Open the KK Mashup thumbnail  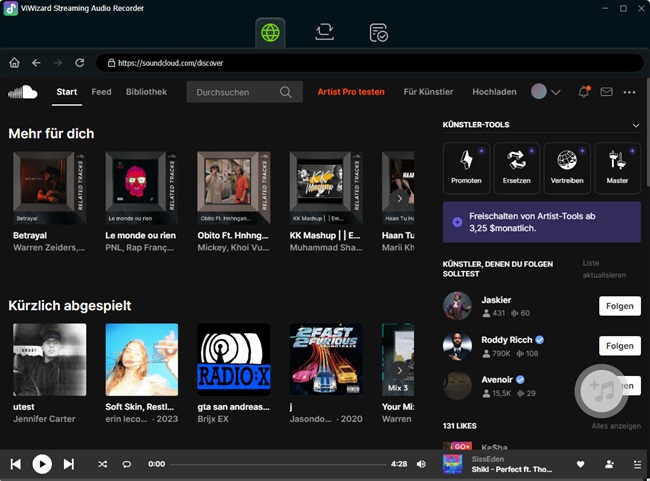pos(326,188)
